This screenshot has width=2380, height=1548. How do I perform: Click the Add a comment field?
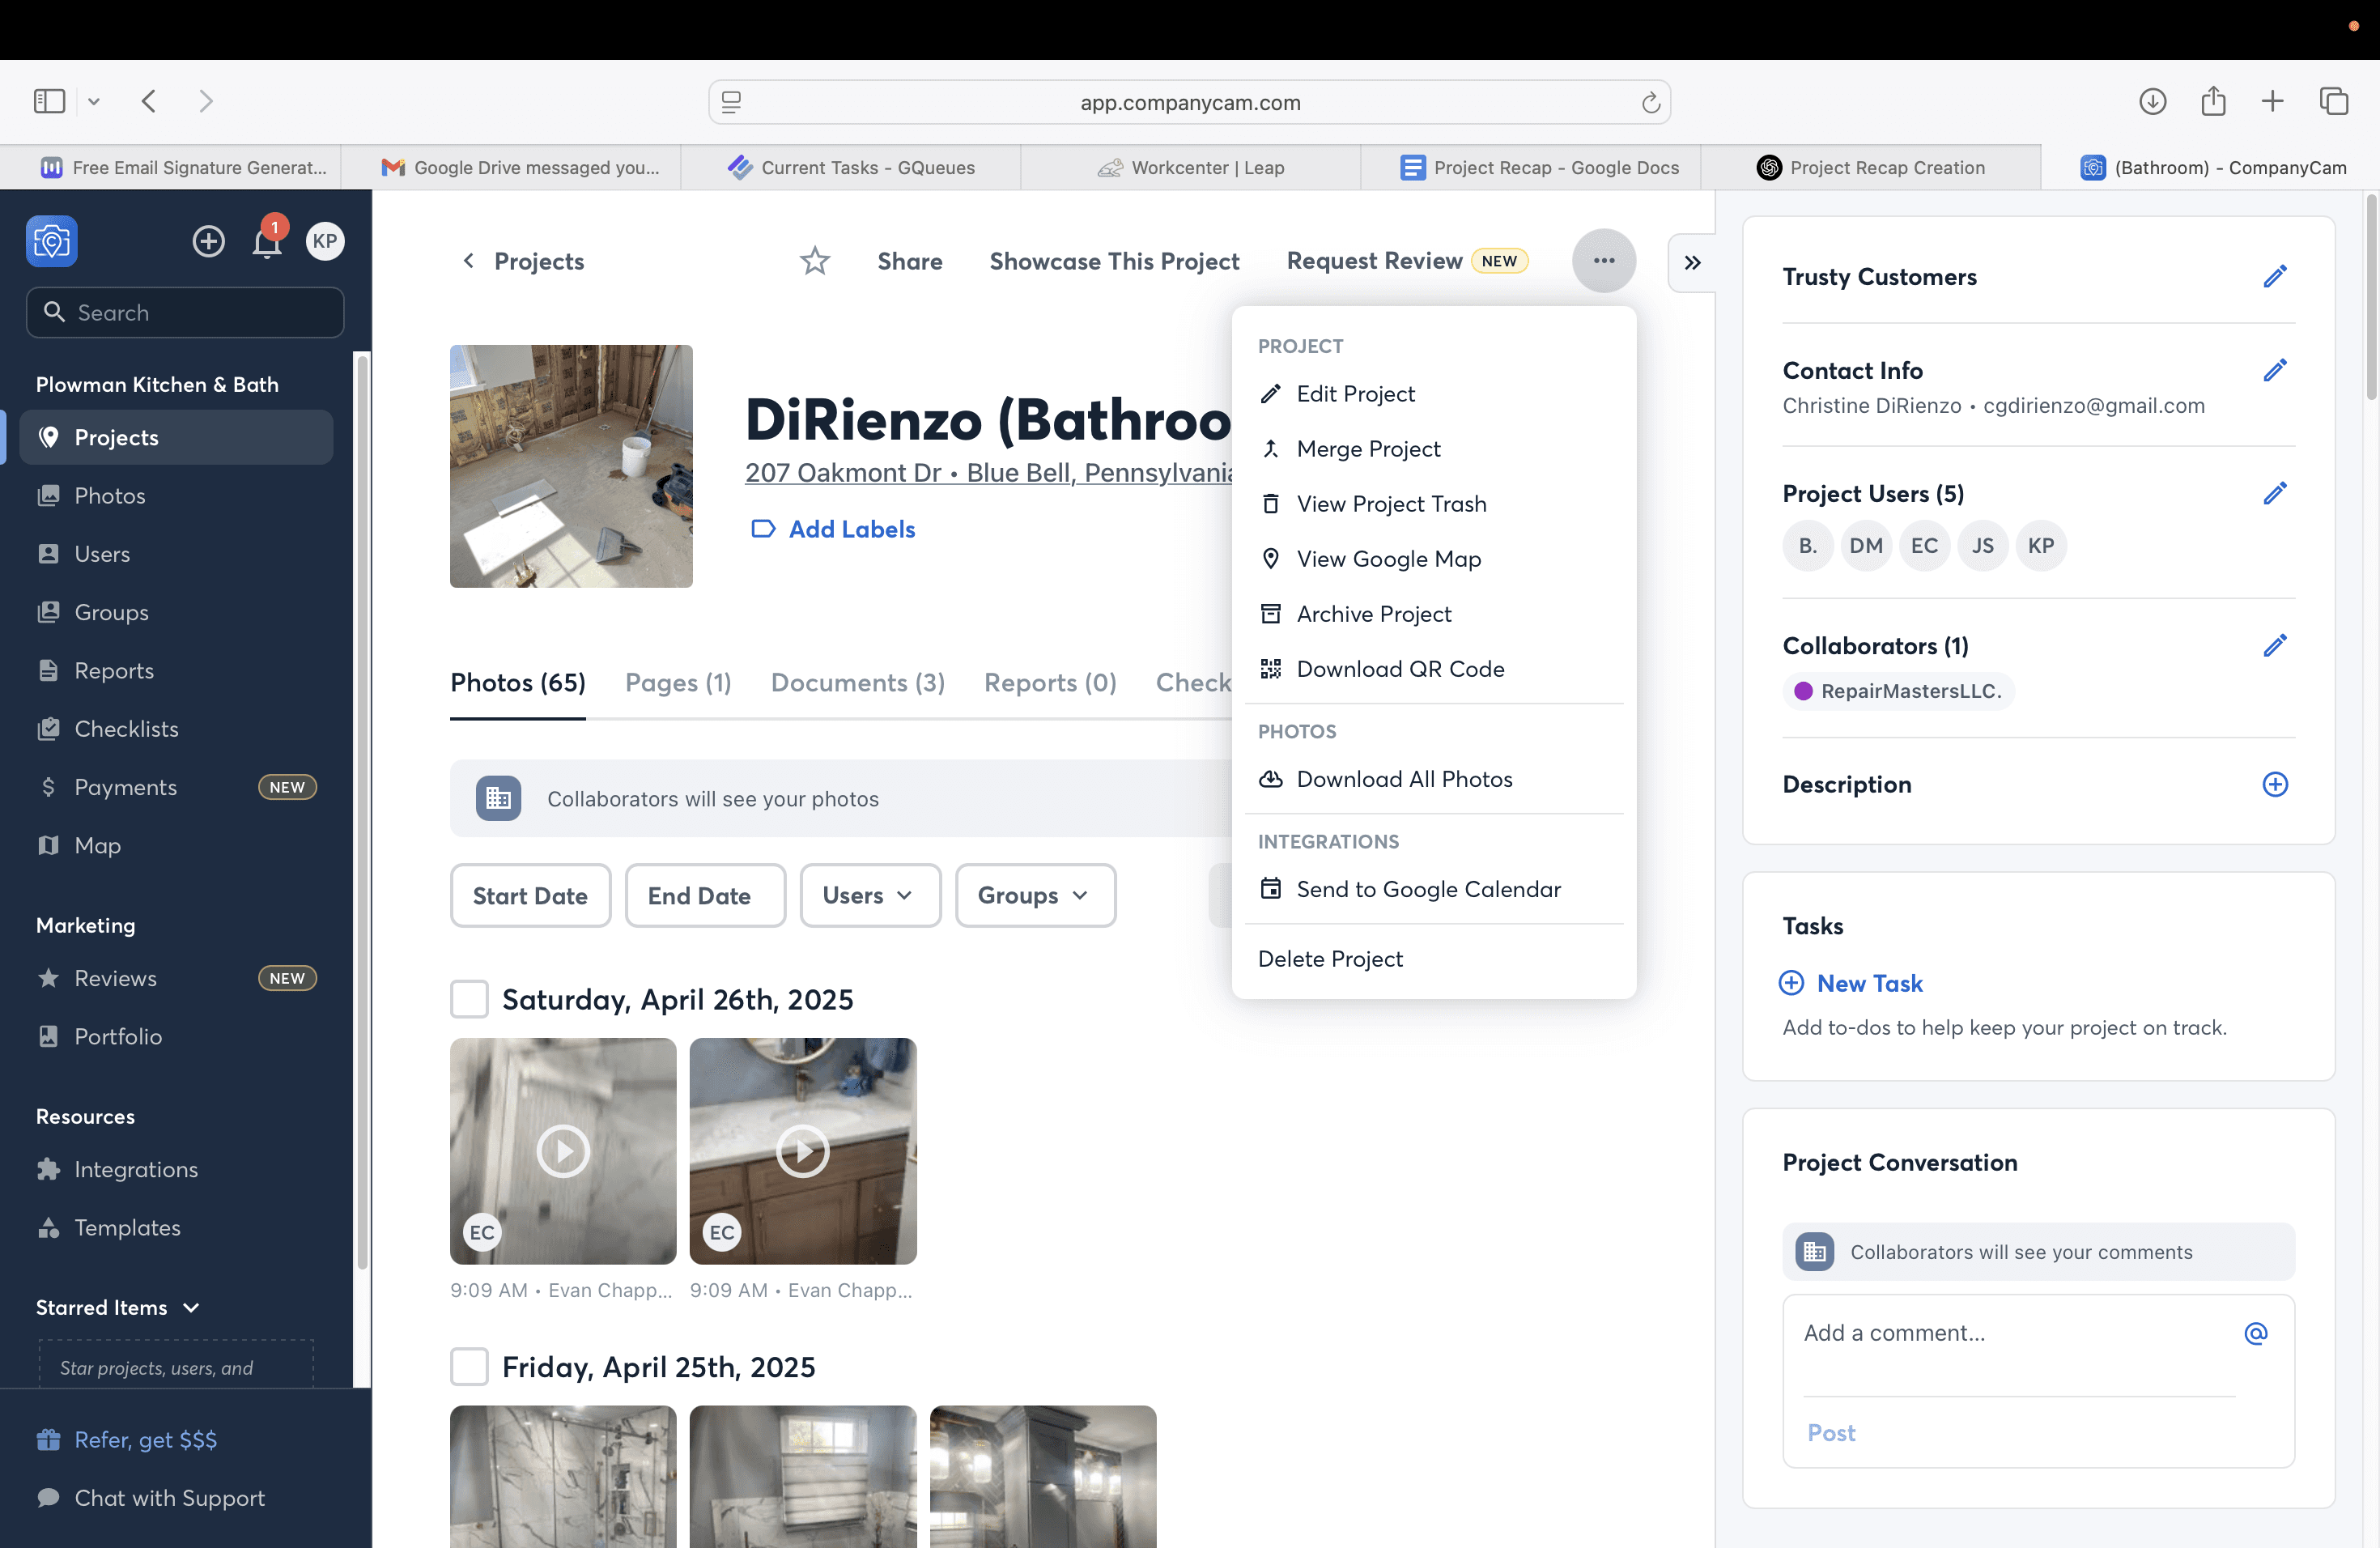pyautogui.click(x=2018, y=1333)
